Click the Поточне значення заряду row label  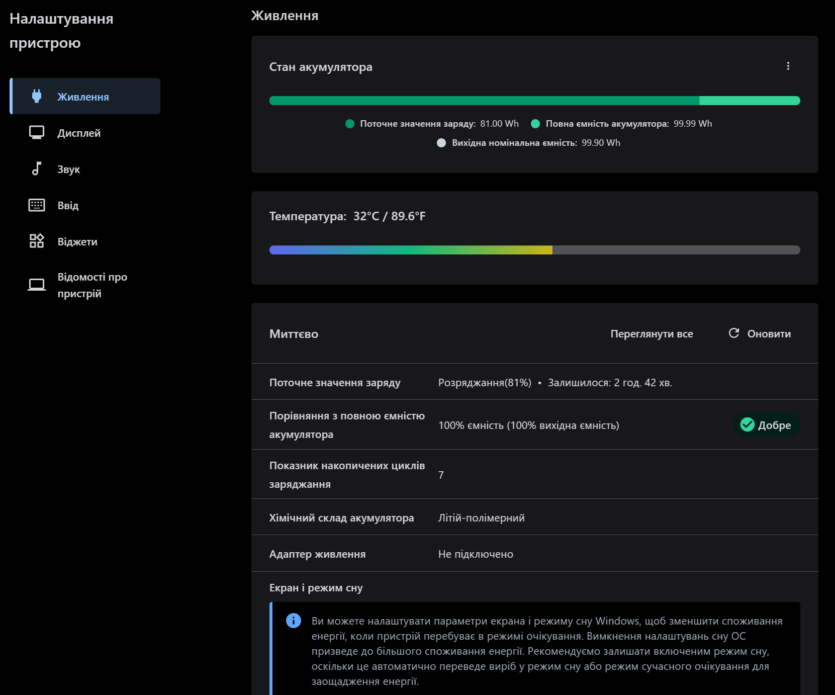334,382
